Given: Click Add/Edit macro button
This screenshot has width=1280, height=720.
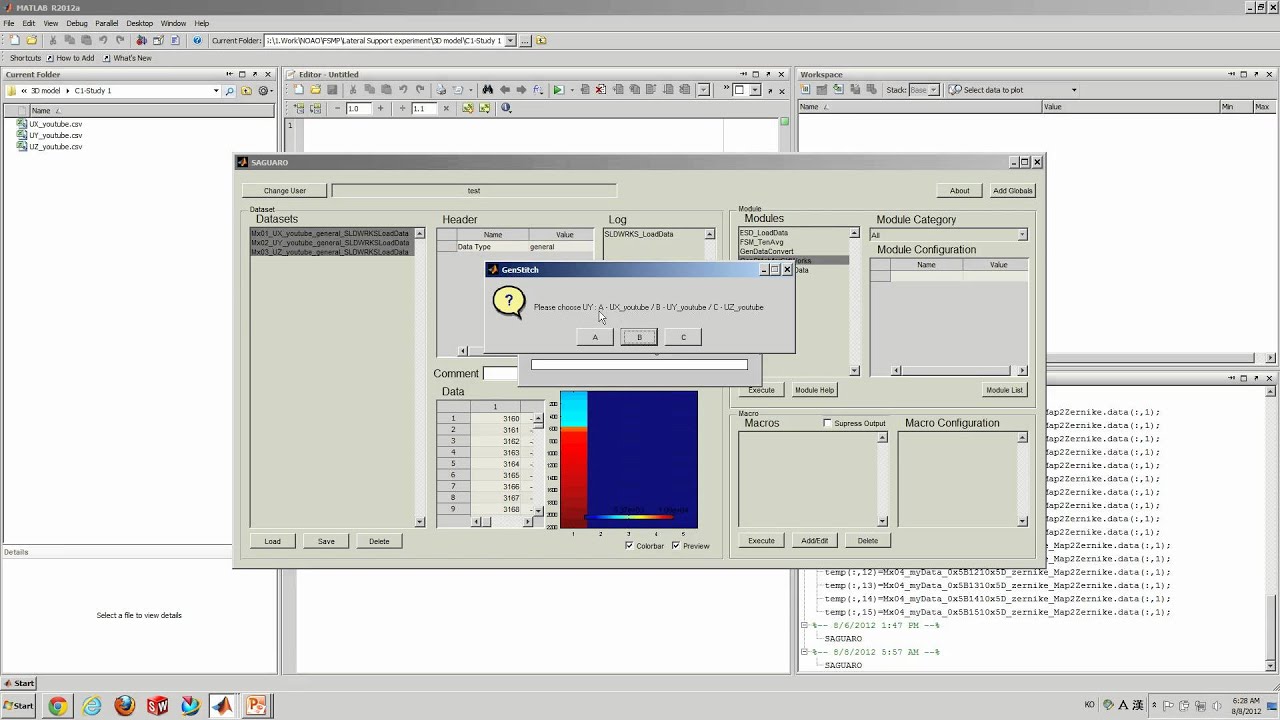Looking at the screenshot, I should (x=815, y=541).
